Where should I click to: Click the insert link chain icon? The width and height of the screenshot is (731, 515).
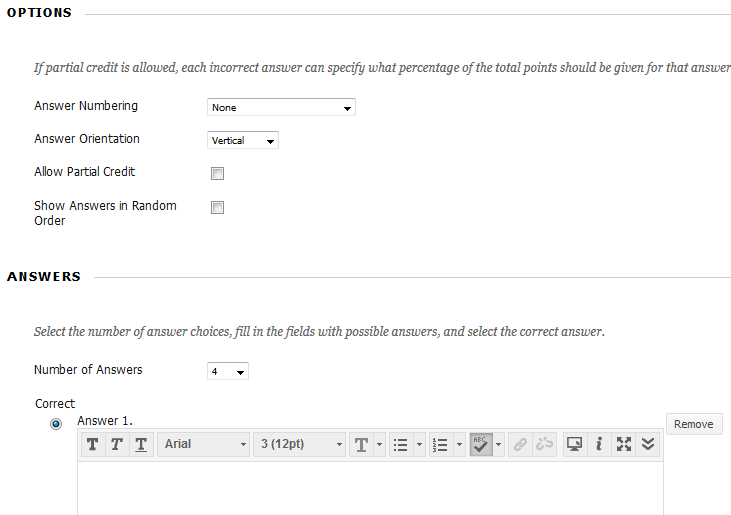point(520,444)
